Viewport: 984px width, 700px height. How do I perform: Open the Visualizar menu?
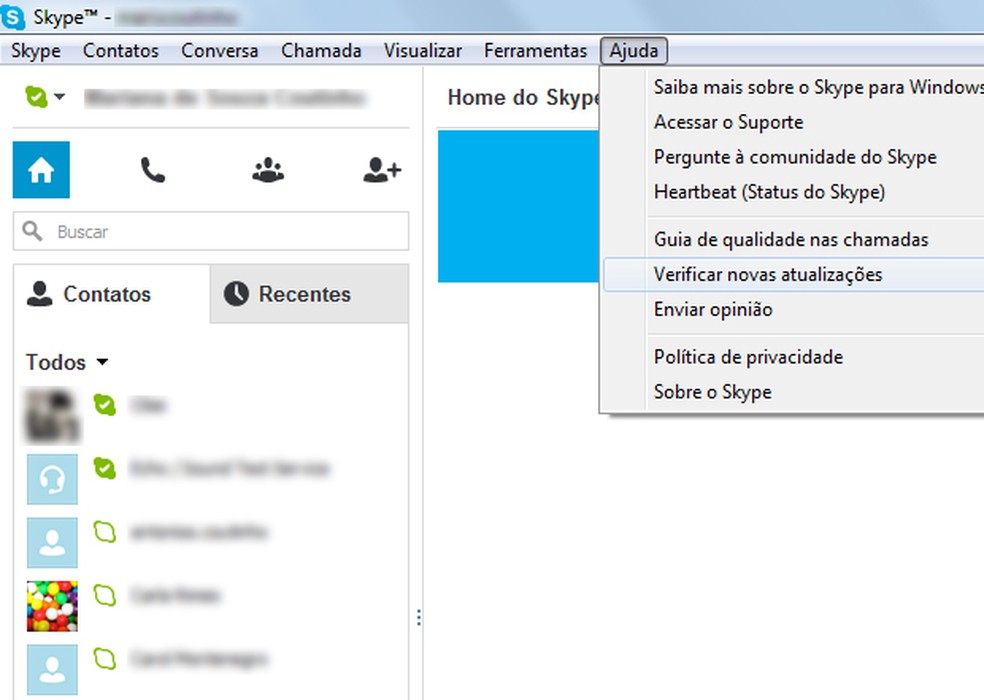(x=423, y=51)
